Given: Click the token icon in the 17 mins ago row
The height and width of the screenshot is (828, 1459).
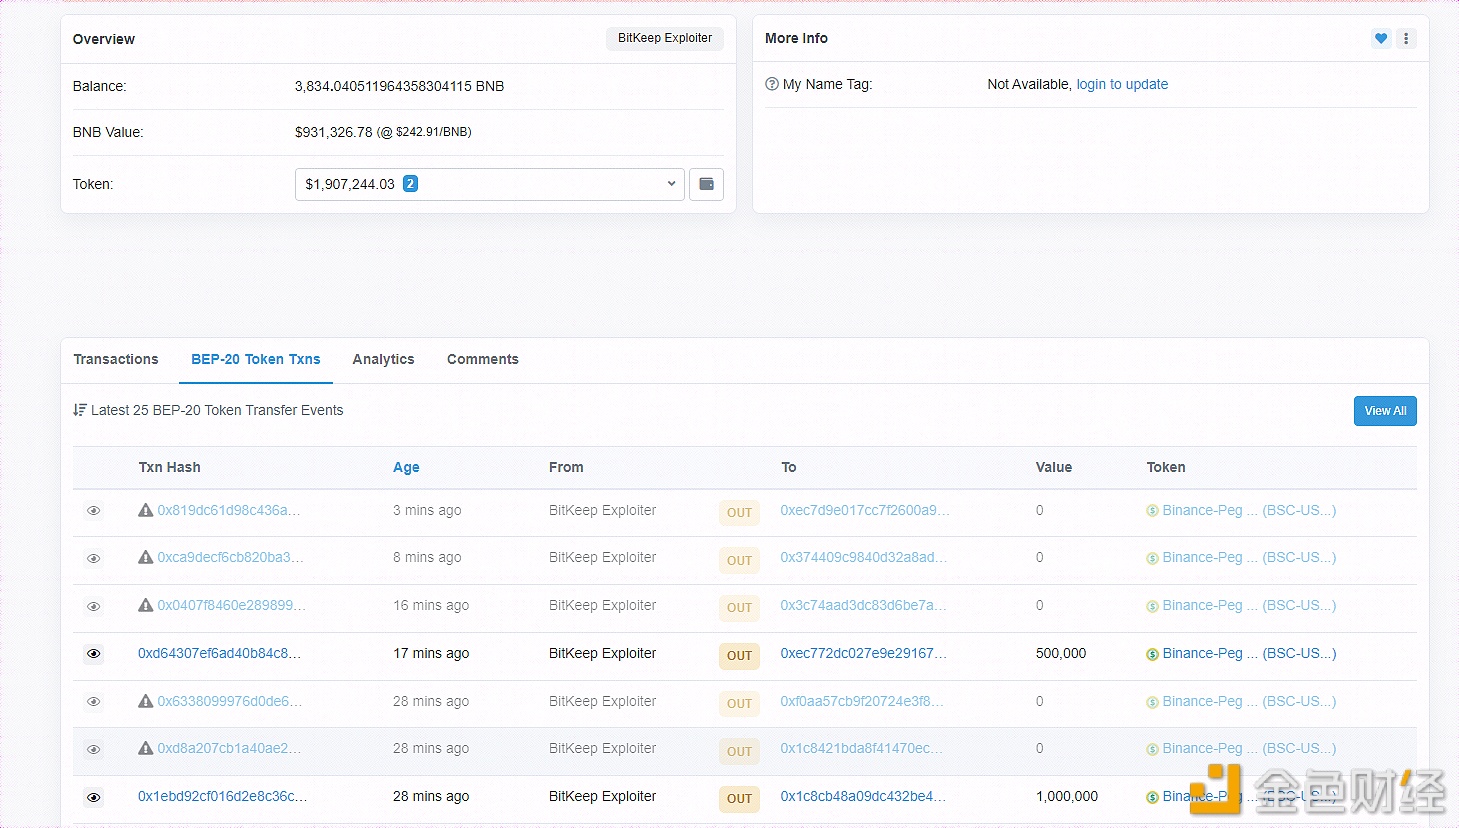Looking at the screenshot, I should pos(1152,654).
